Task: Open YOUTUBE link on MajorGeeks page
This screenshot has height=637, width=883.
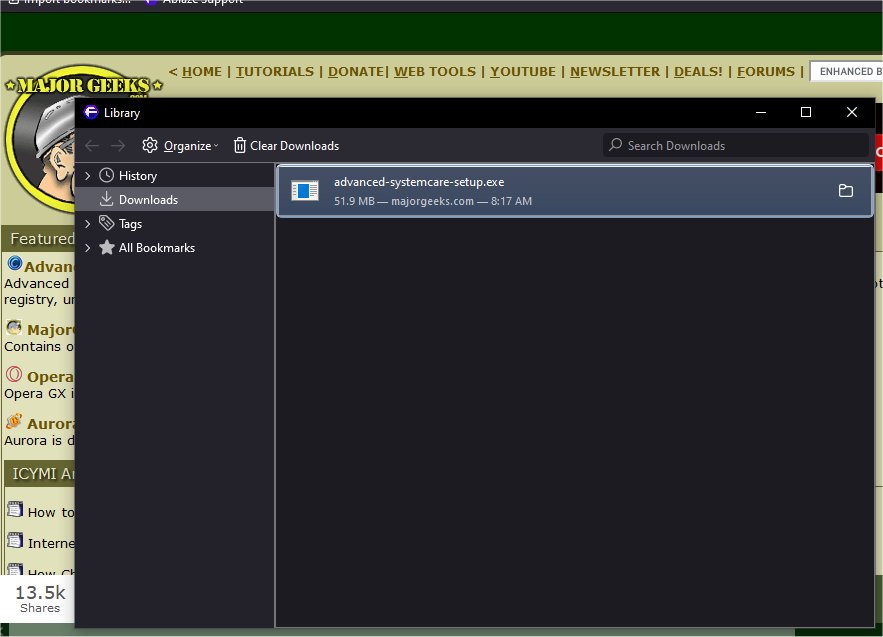Action: click(523, 72)
